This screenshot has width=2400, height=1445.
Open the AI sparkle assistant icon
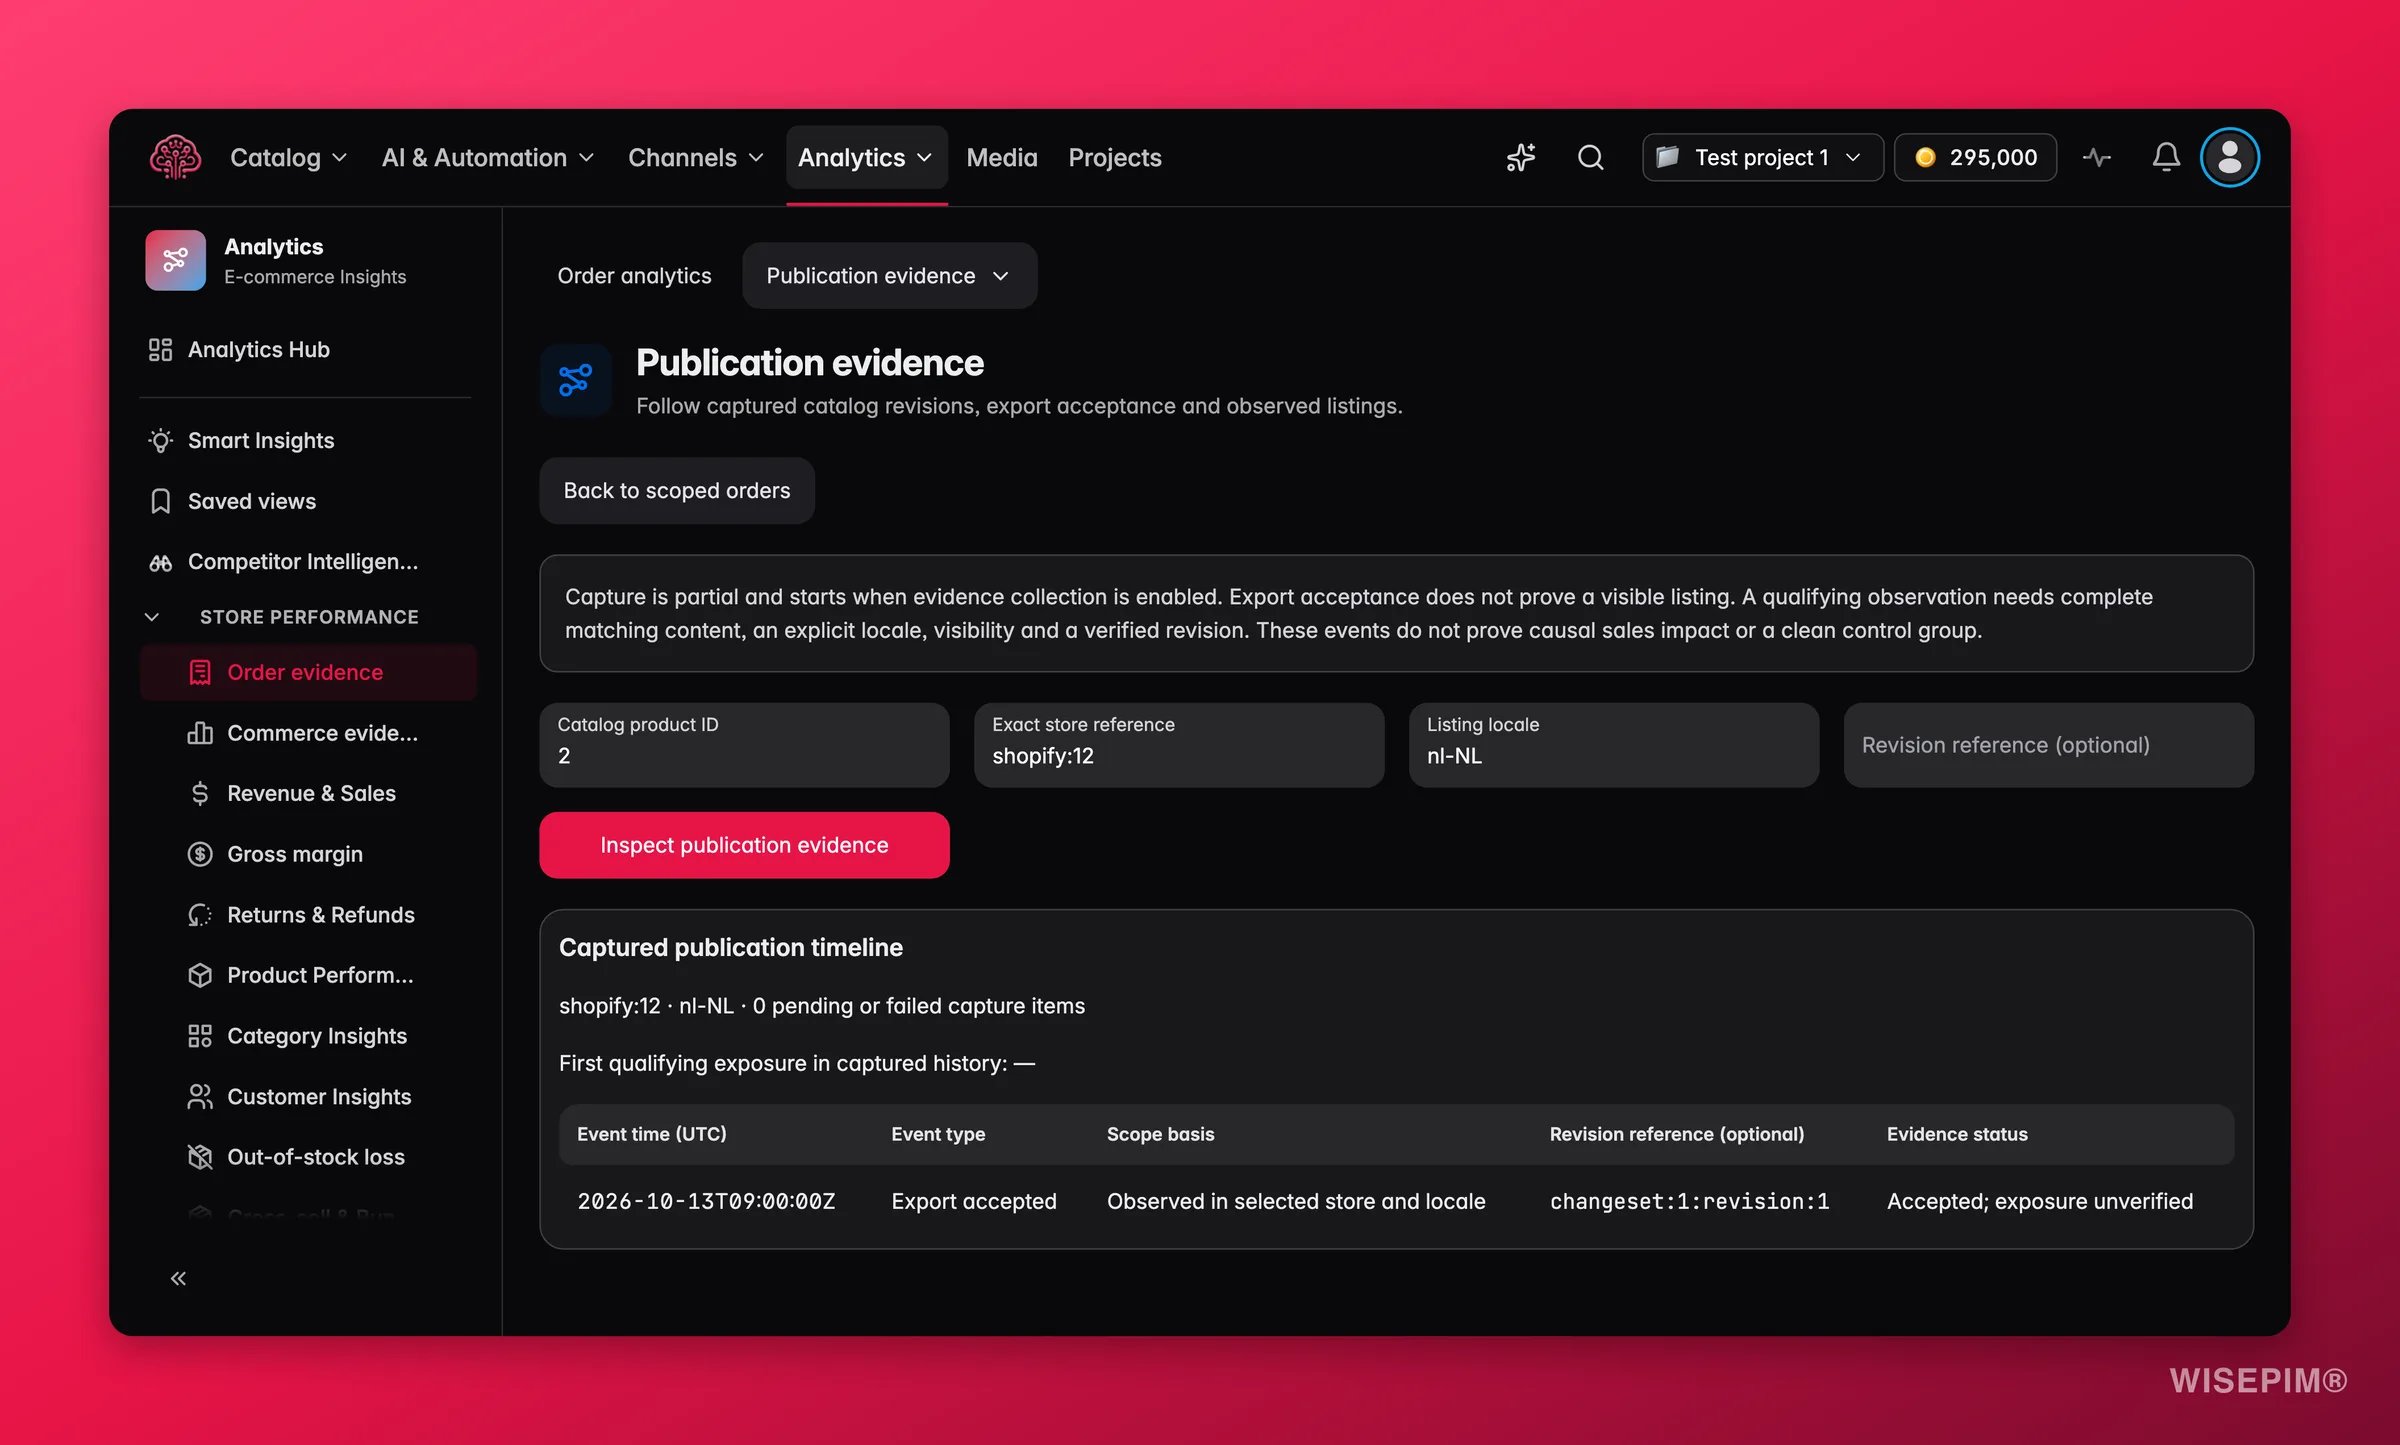pyautogui.click(x=1521, y=157)
